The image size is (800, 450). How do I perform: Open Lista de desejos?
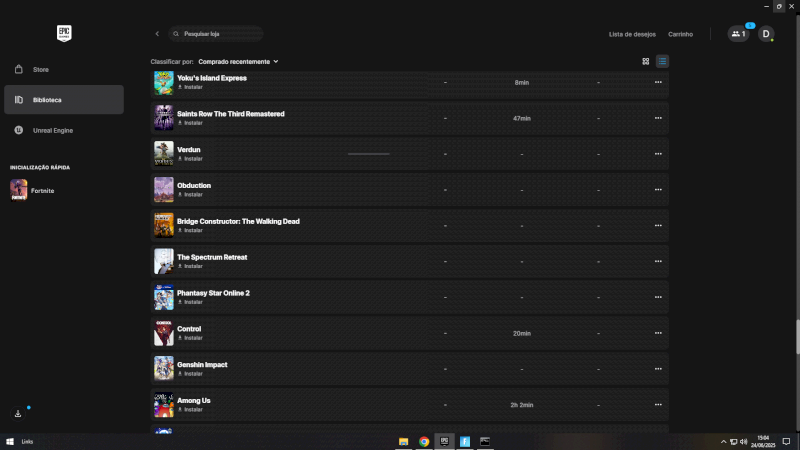click(x=632, y=34)
